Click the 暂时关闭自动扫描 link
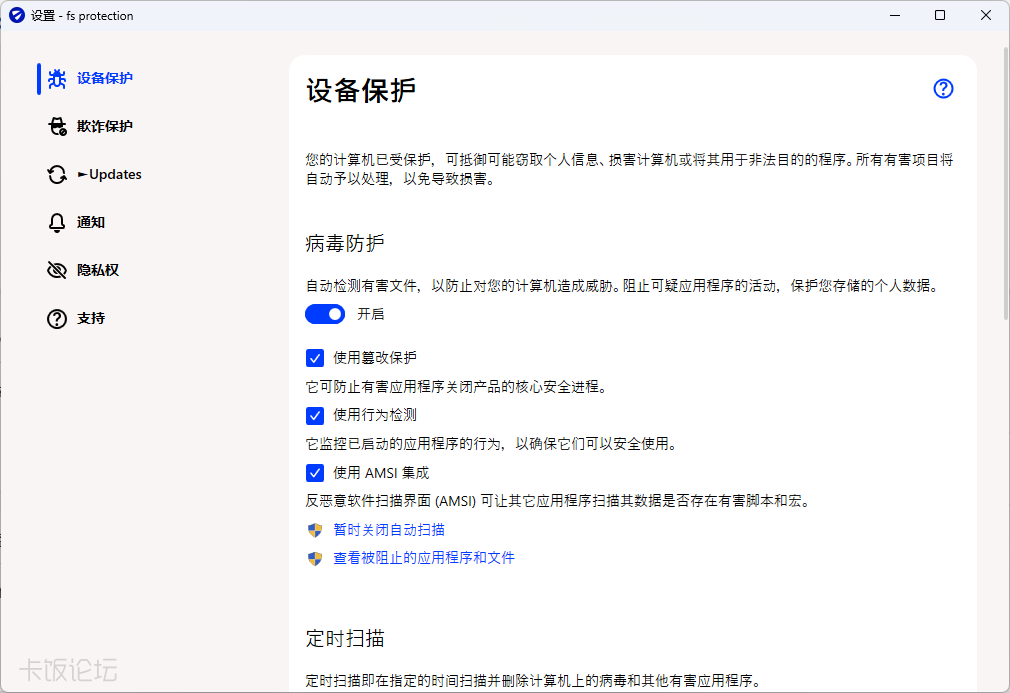 389,530
